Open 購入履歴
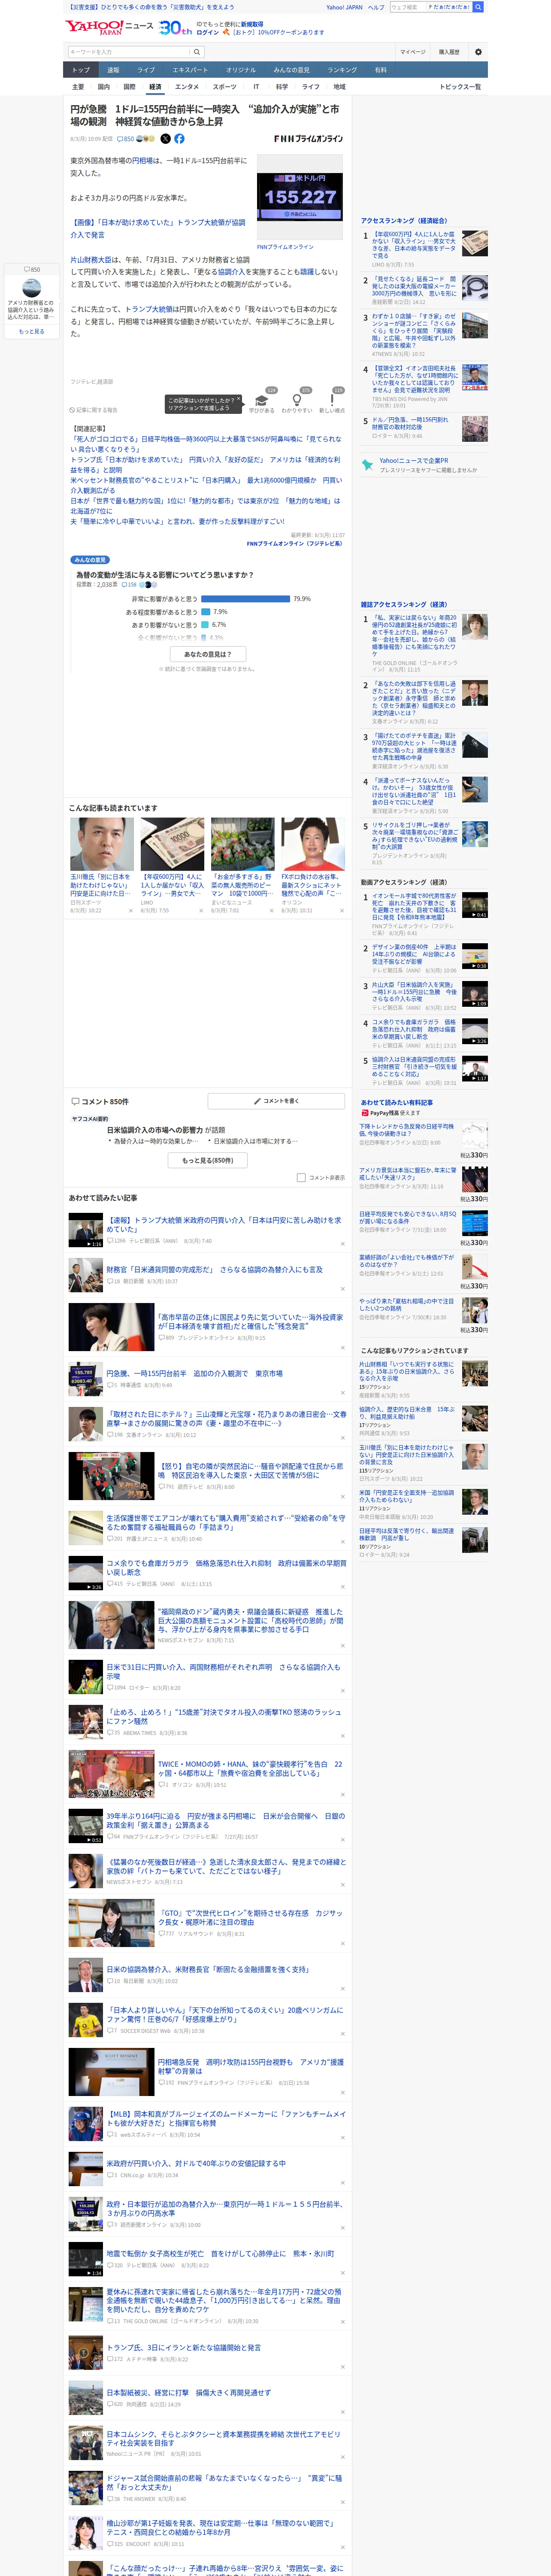The width and height of the screenshot is (551, 2576). (449, 52)
